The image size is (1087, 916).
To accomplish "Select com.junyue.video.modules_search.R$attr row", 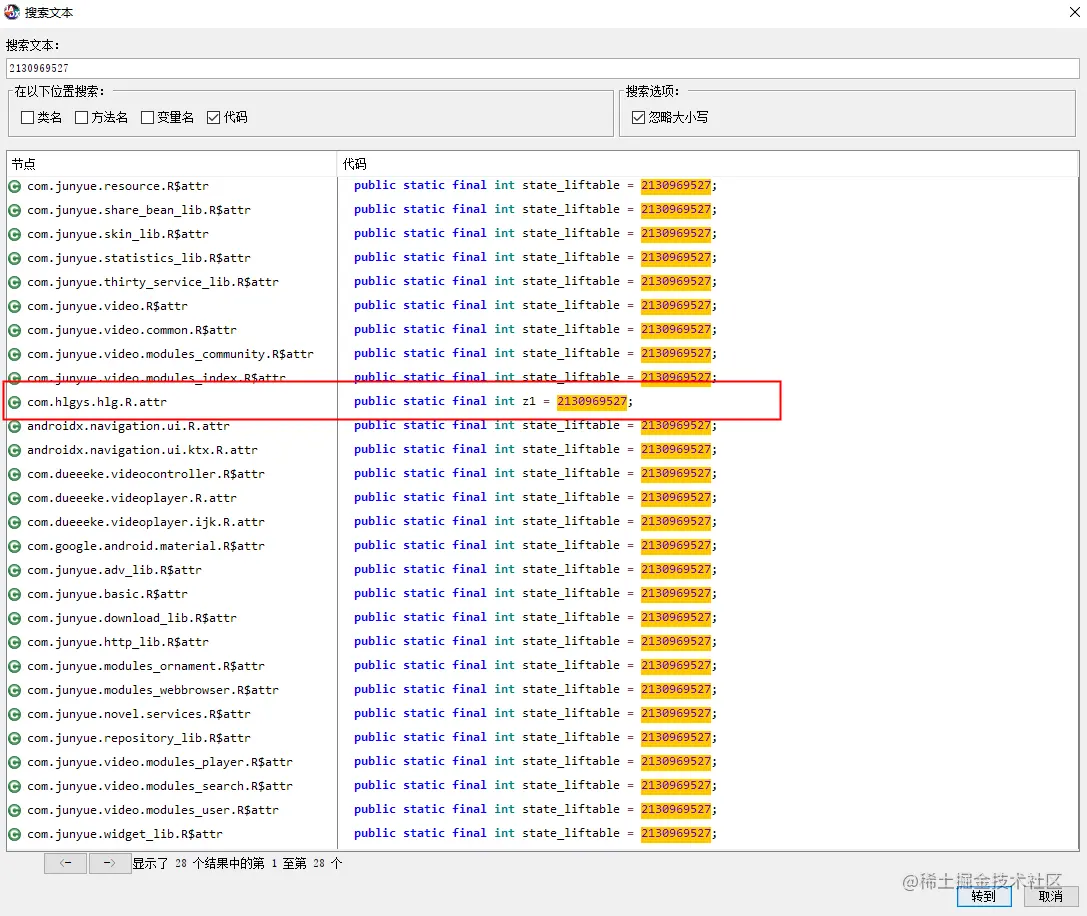I will [543, 786].
